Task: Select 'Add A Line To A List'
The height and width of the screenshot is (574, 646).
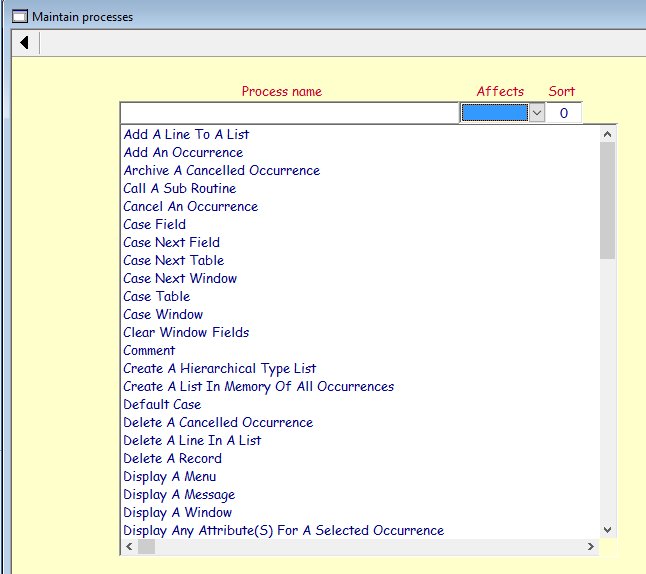Action: tap(186, 134)
